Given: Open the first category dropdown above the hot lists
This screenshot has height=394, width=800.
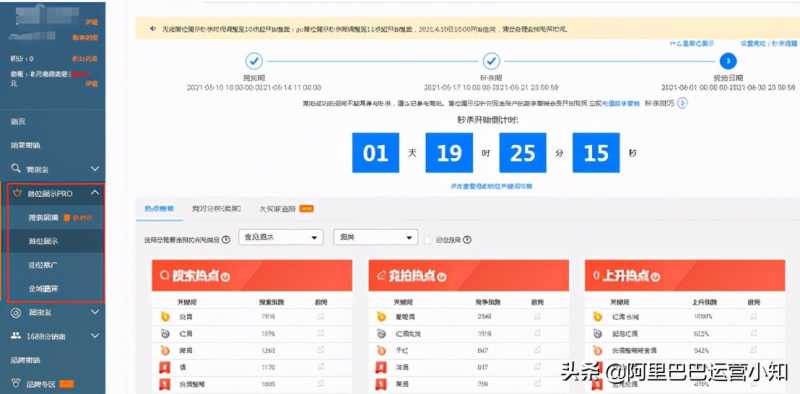Looking at the screenshot, I should click(x=281, y=237).
